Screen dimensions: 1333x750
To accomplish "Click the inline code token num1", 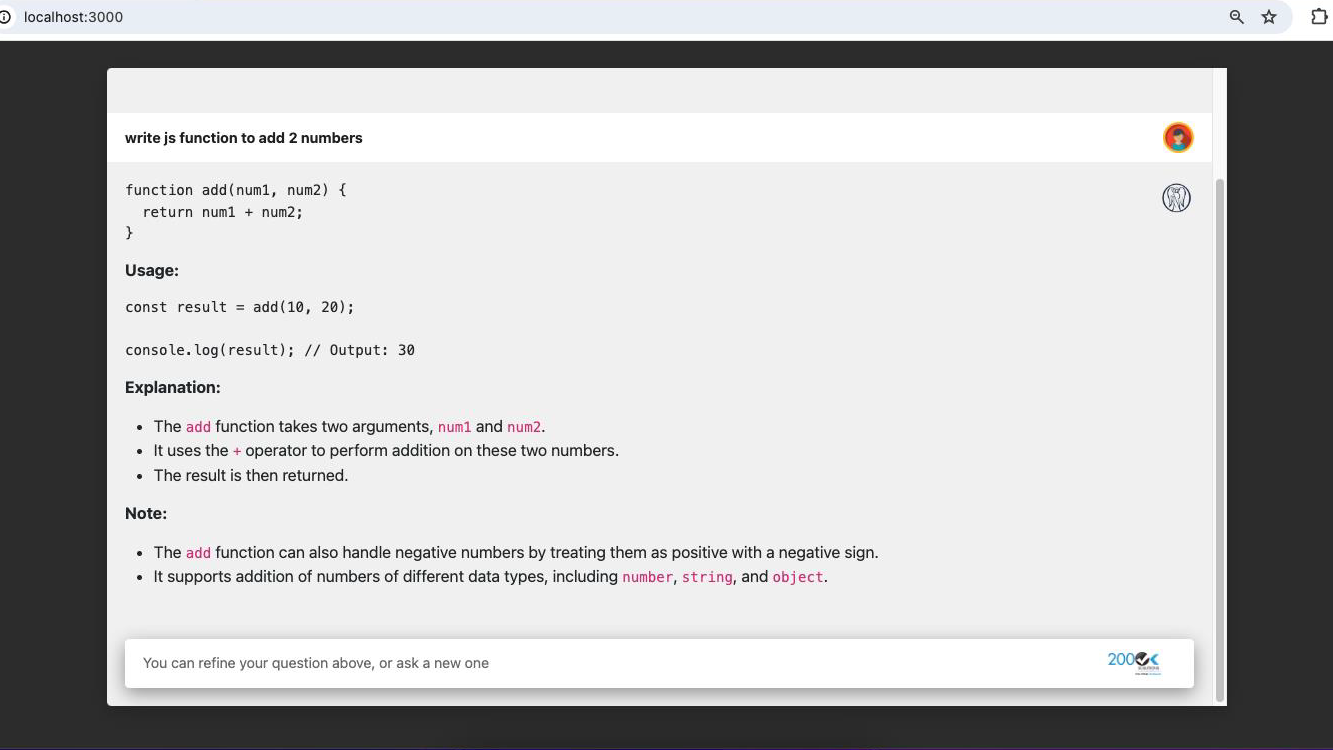I will tap(455, 426).
